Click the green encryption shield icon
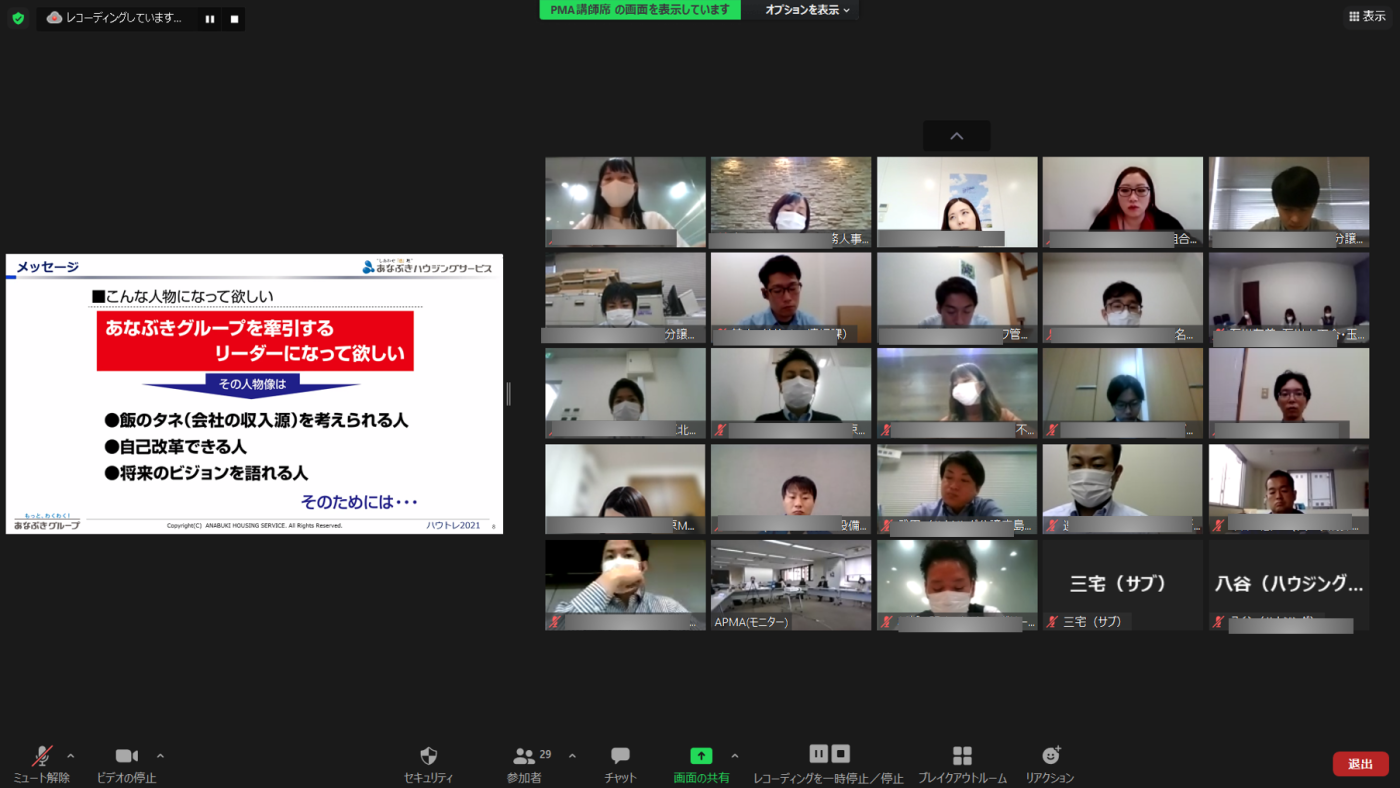This screenshot has height=788, width=1400. (18, 18)
